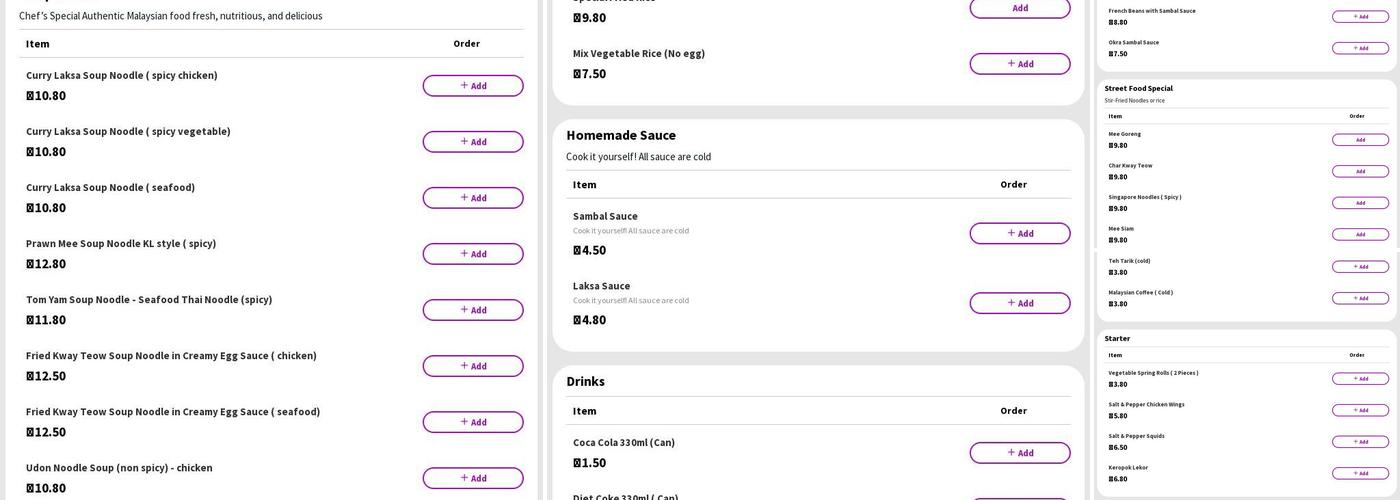
Task: Add Coca Cola 330ml can to order
Action: (1019, 453)
